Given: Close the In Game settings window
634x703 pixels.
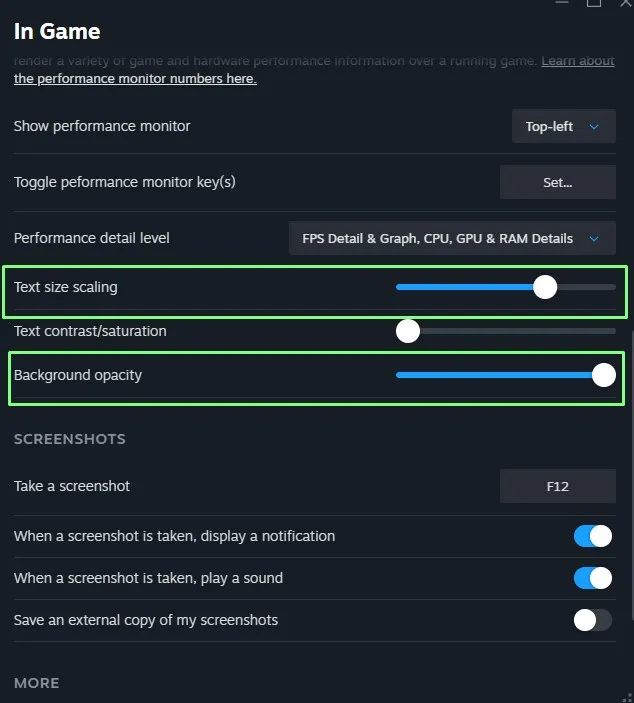Looking at the screenshot, I should click(626, 3).
